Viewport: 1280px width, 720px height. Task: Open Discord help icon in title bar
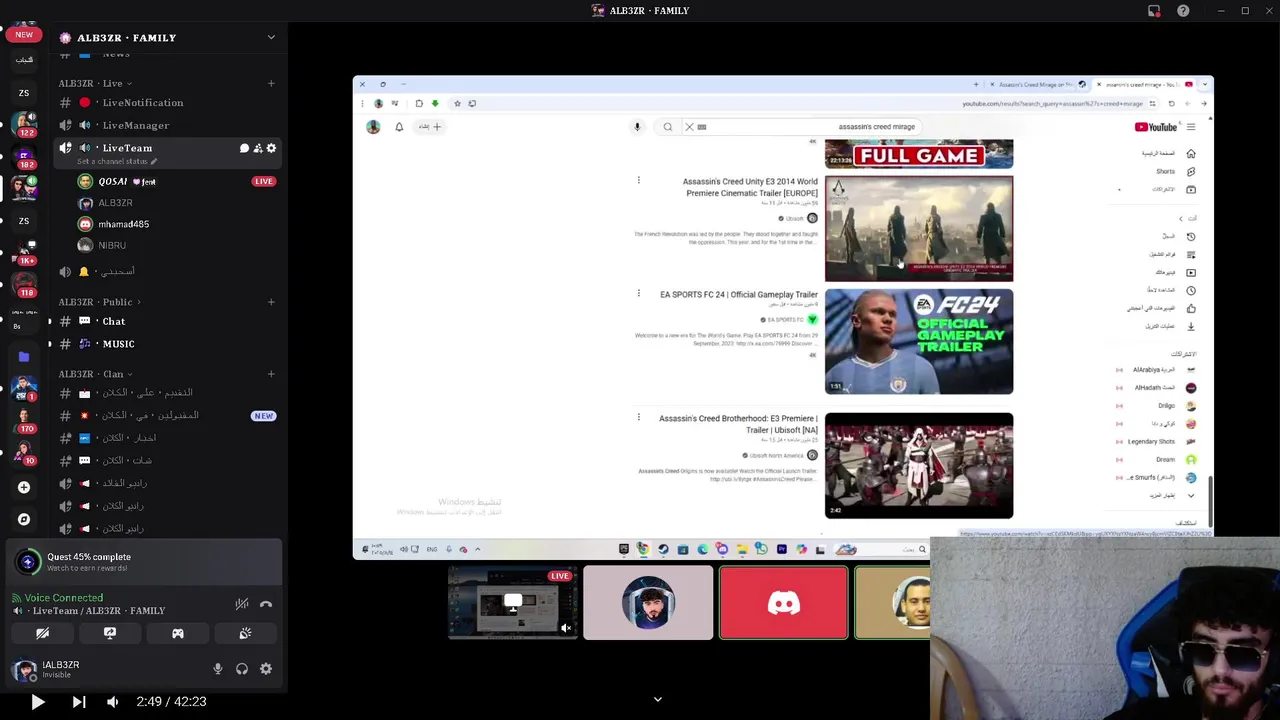pyautogui.click(x=1184, y=11)
